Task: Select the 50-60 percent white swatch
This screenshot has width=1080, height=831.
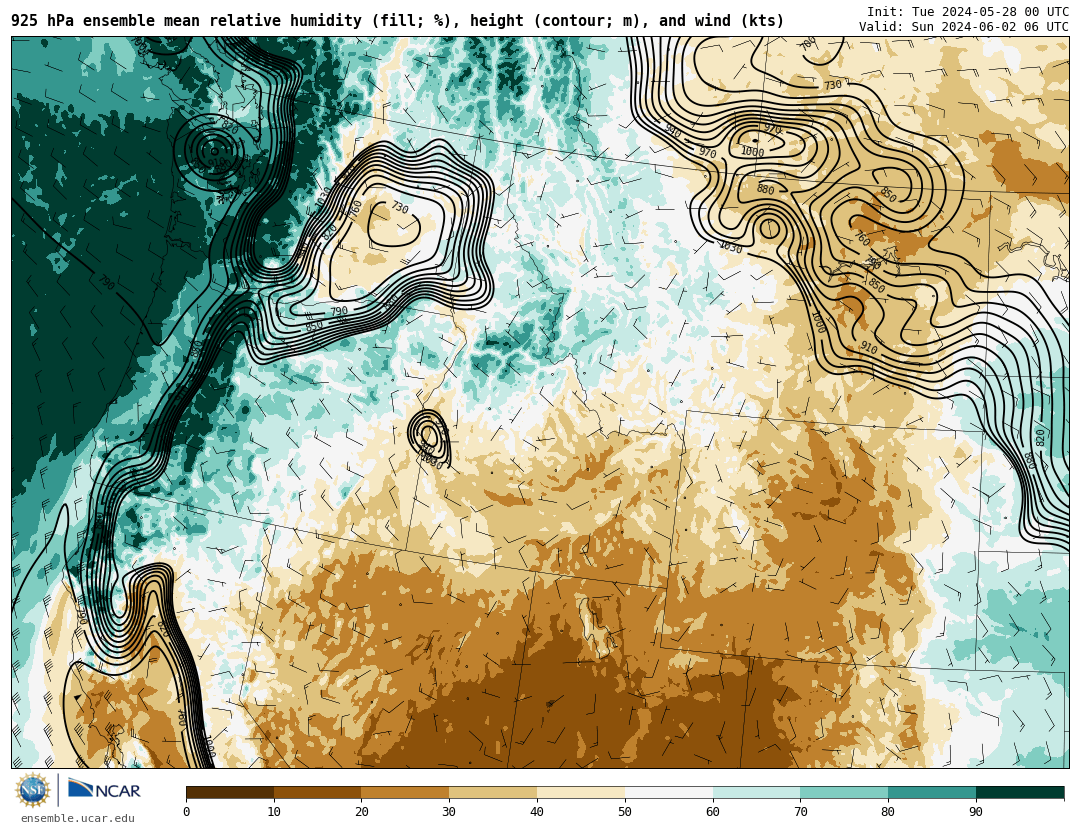Action: coord(669,793)
